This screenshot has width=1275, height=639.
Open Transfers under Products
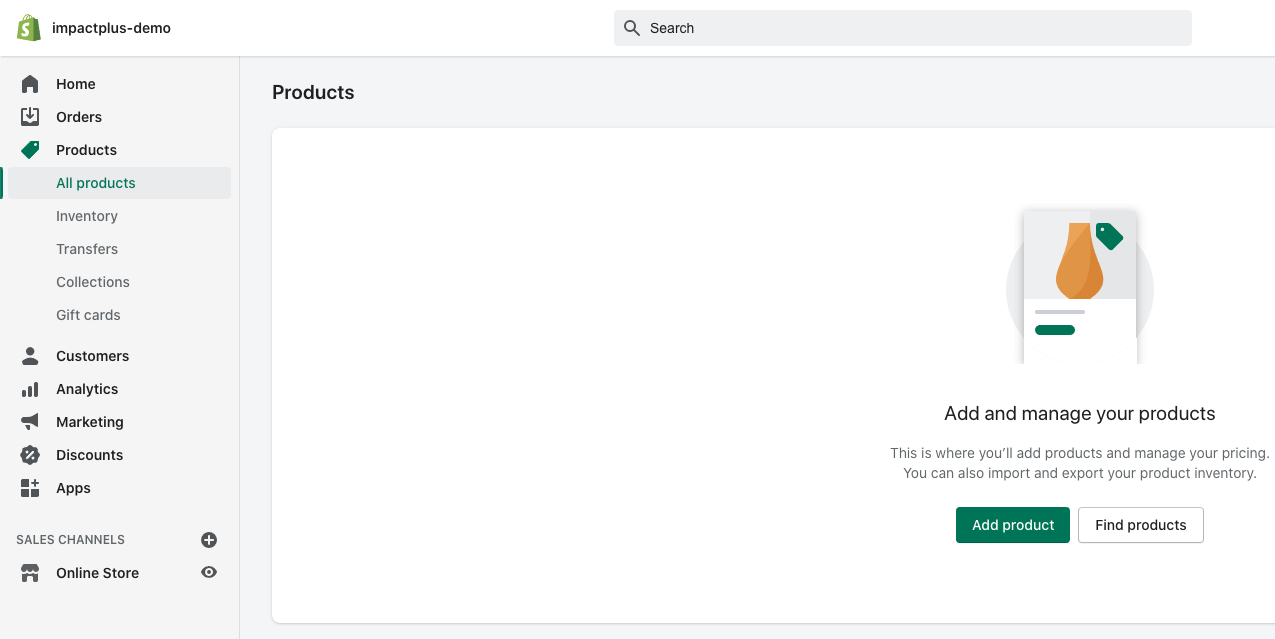click(x=87, y=249)
